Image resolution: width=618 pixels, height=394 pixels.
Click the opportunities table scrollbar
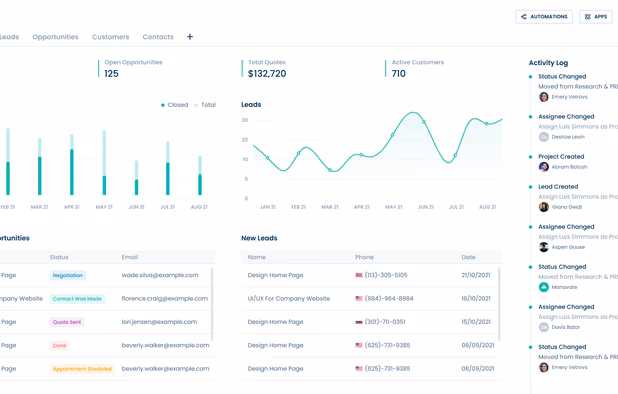[212, 304]
